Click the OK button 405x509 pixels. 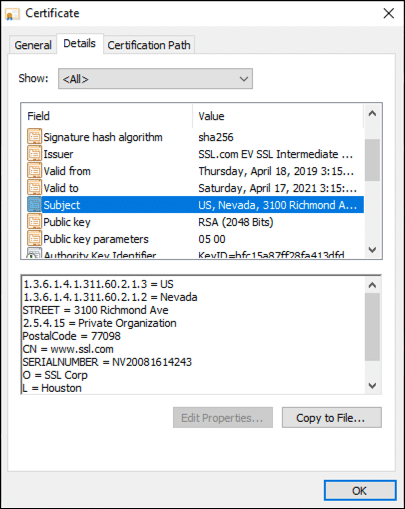[360, 491]
